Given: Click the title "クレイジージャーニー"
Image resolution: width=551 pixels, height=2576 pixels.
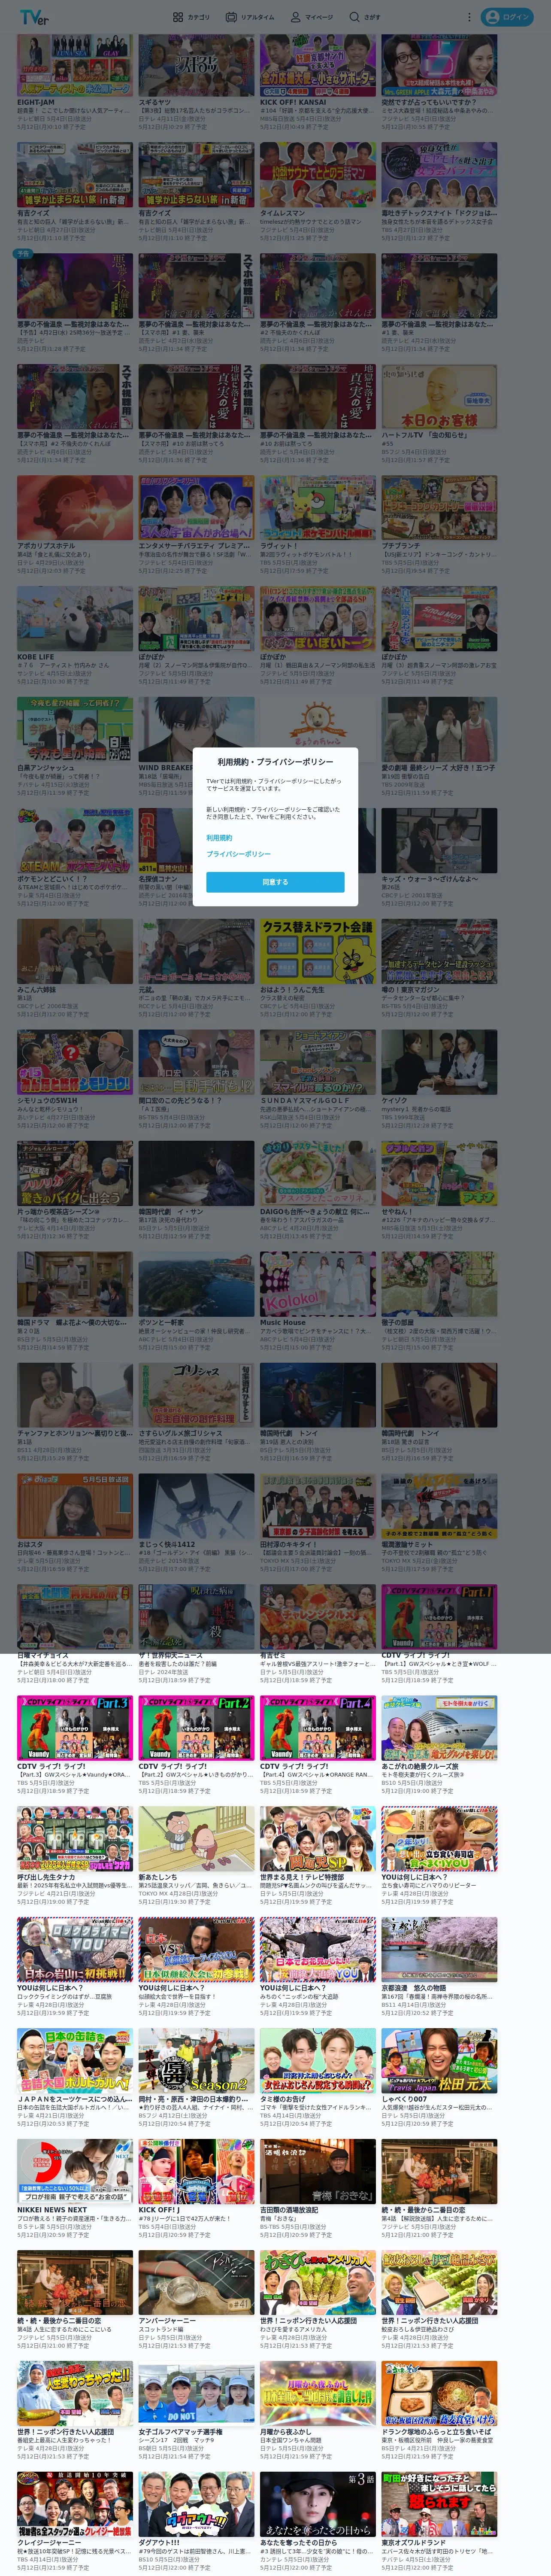Looking at the screenshot, I should (x=49, y=2544).
